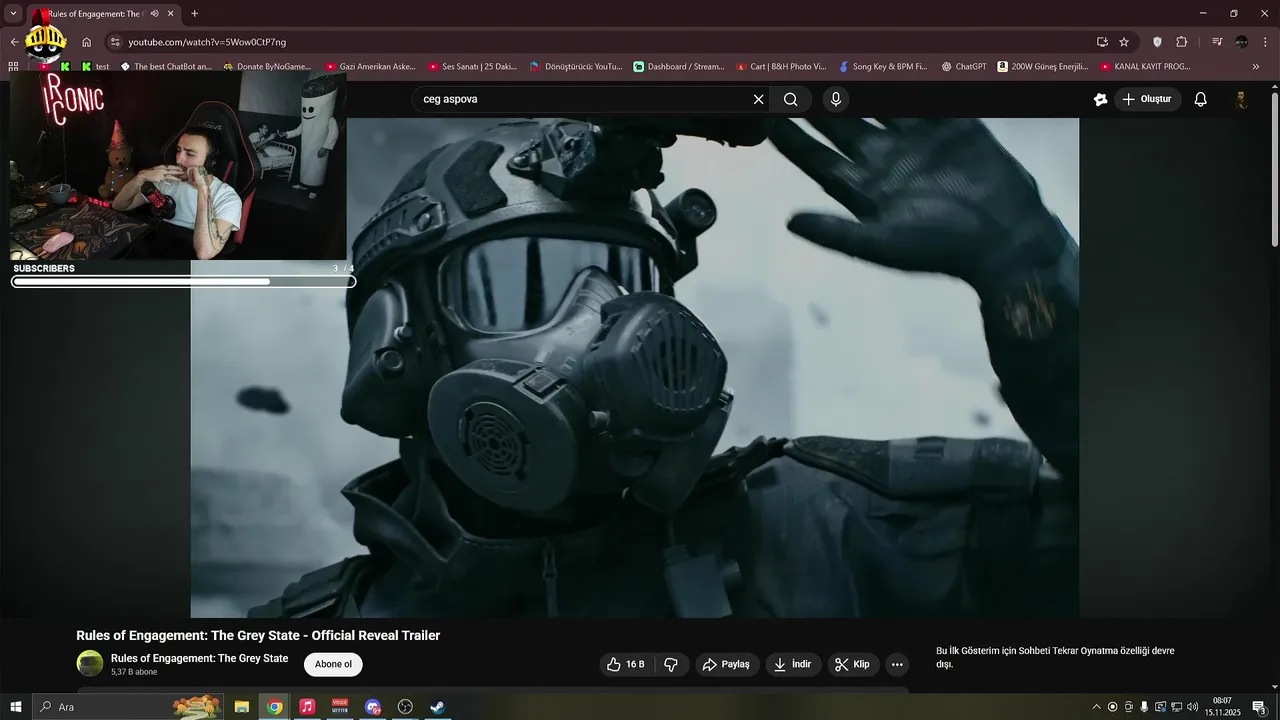Click the view site information icon

[115, 42]
